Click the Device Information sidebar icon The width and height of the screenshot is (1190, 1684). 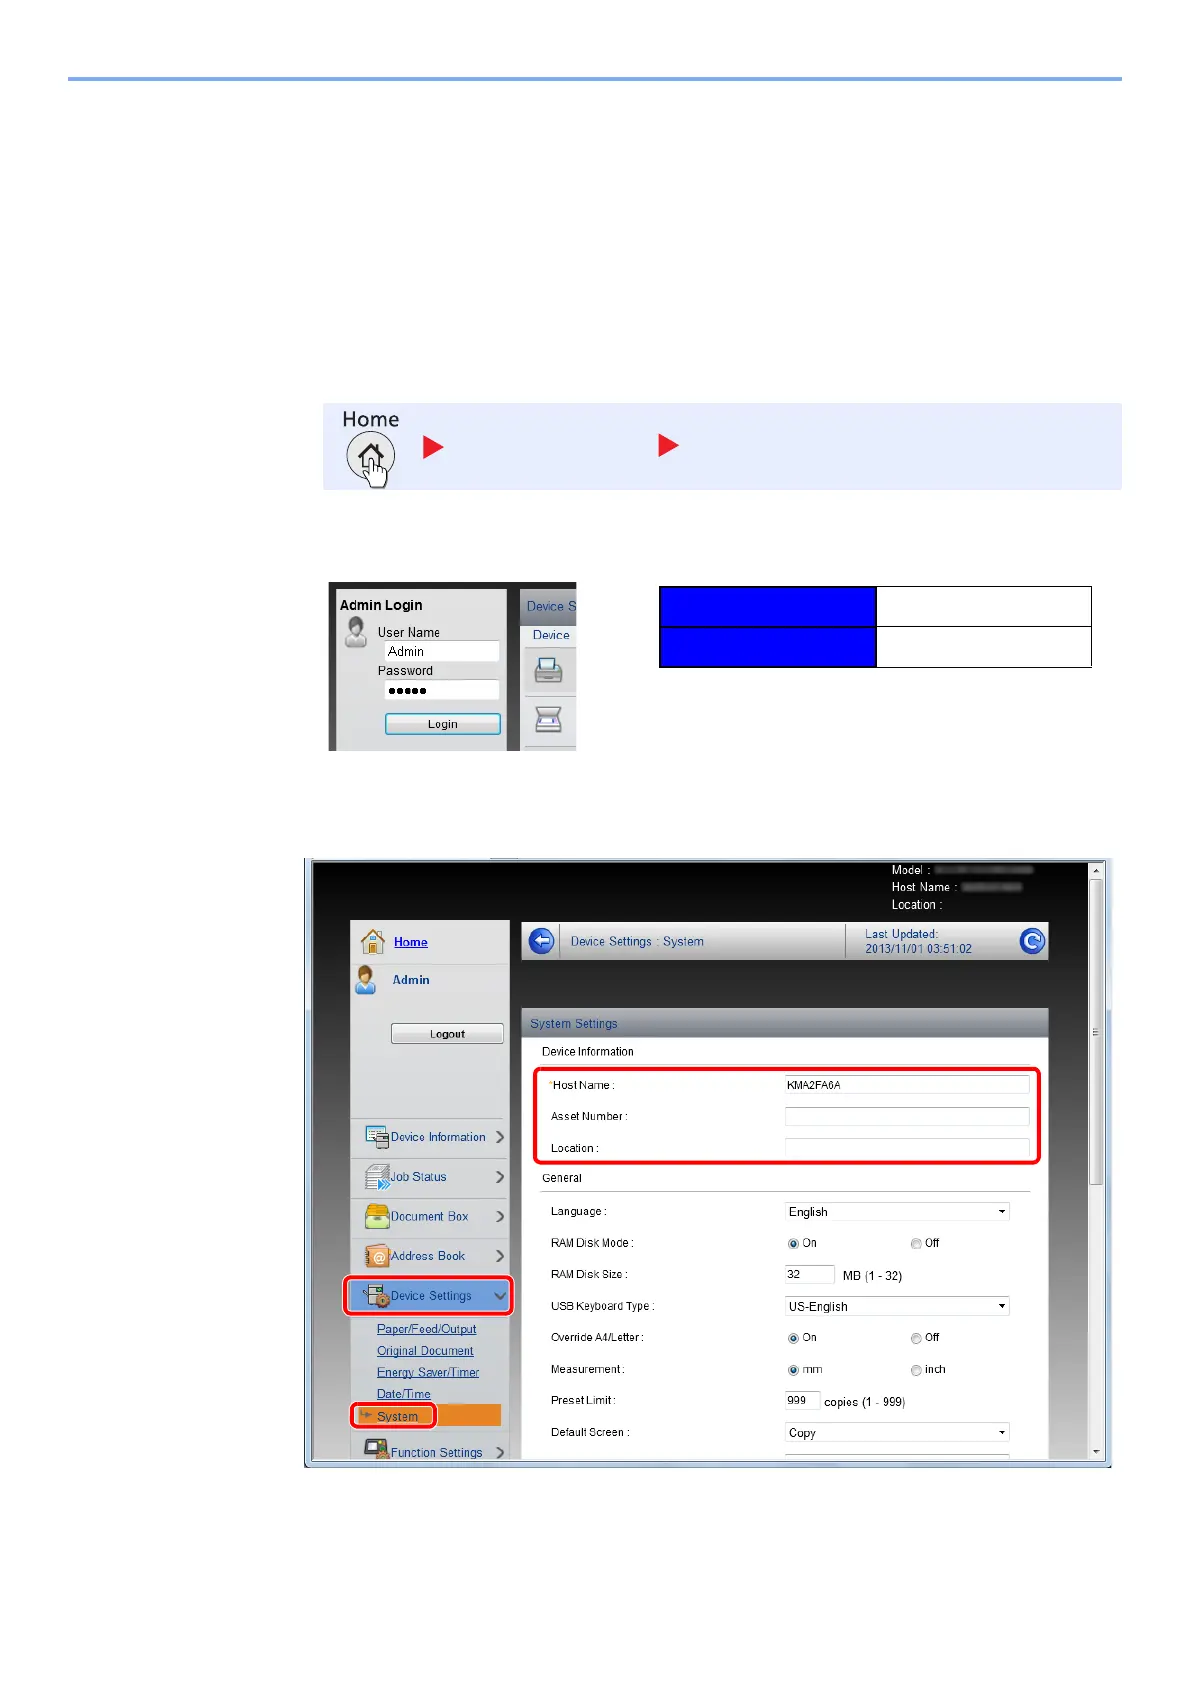(377, 1137)
